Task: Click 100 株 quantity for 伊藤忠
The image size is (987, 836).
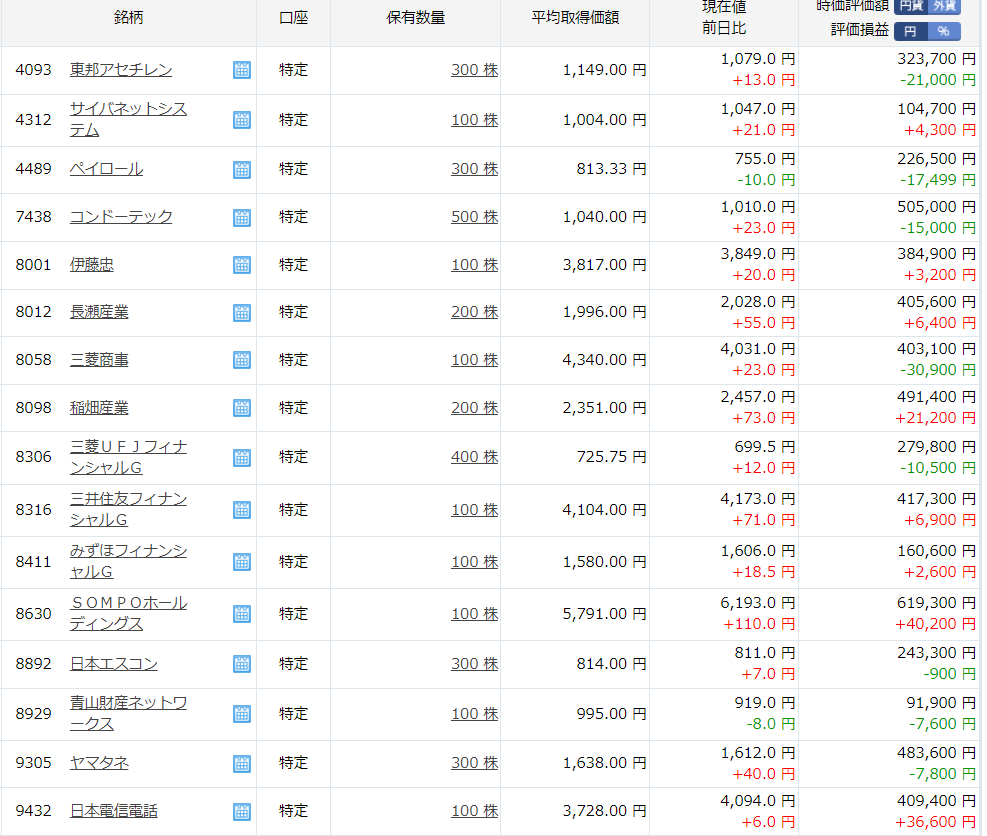Action: (x=475, y=265)
